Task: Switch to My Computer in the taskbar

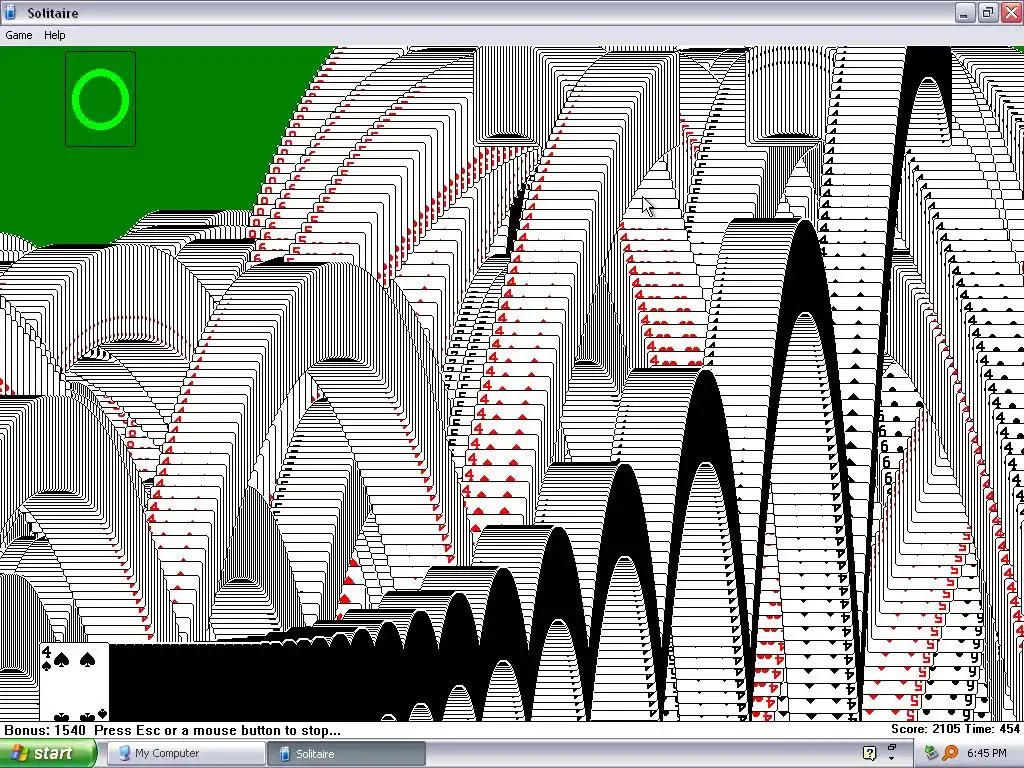Action: (x=186, y=754)
